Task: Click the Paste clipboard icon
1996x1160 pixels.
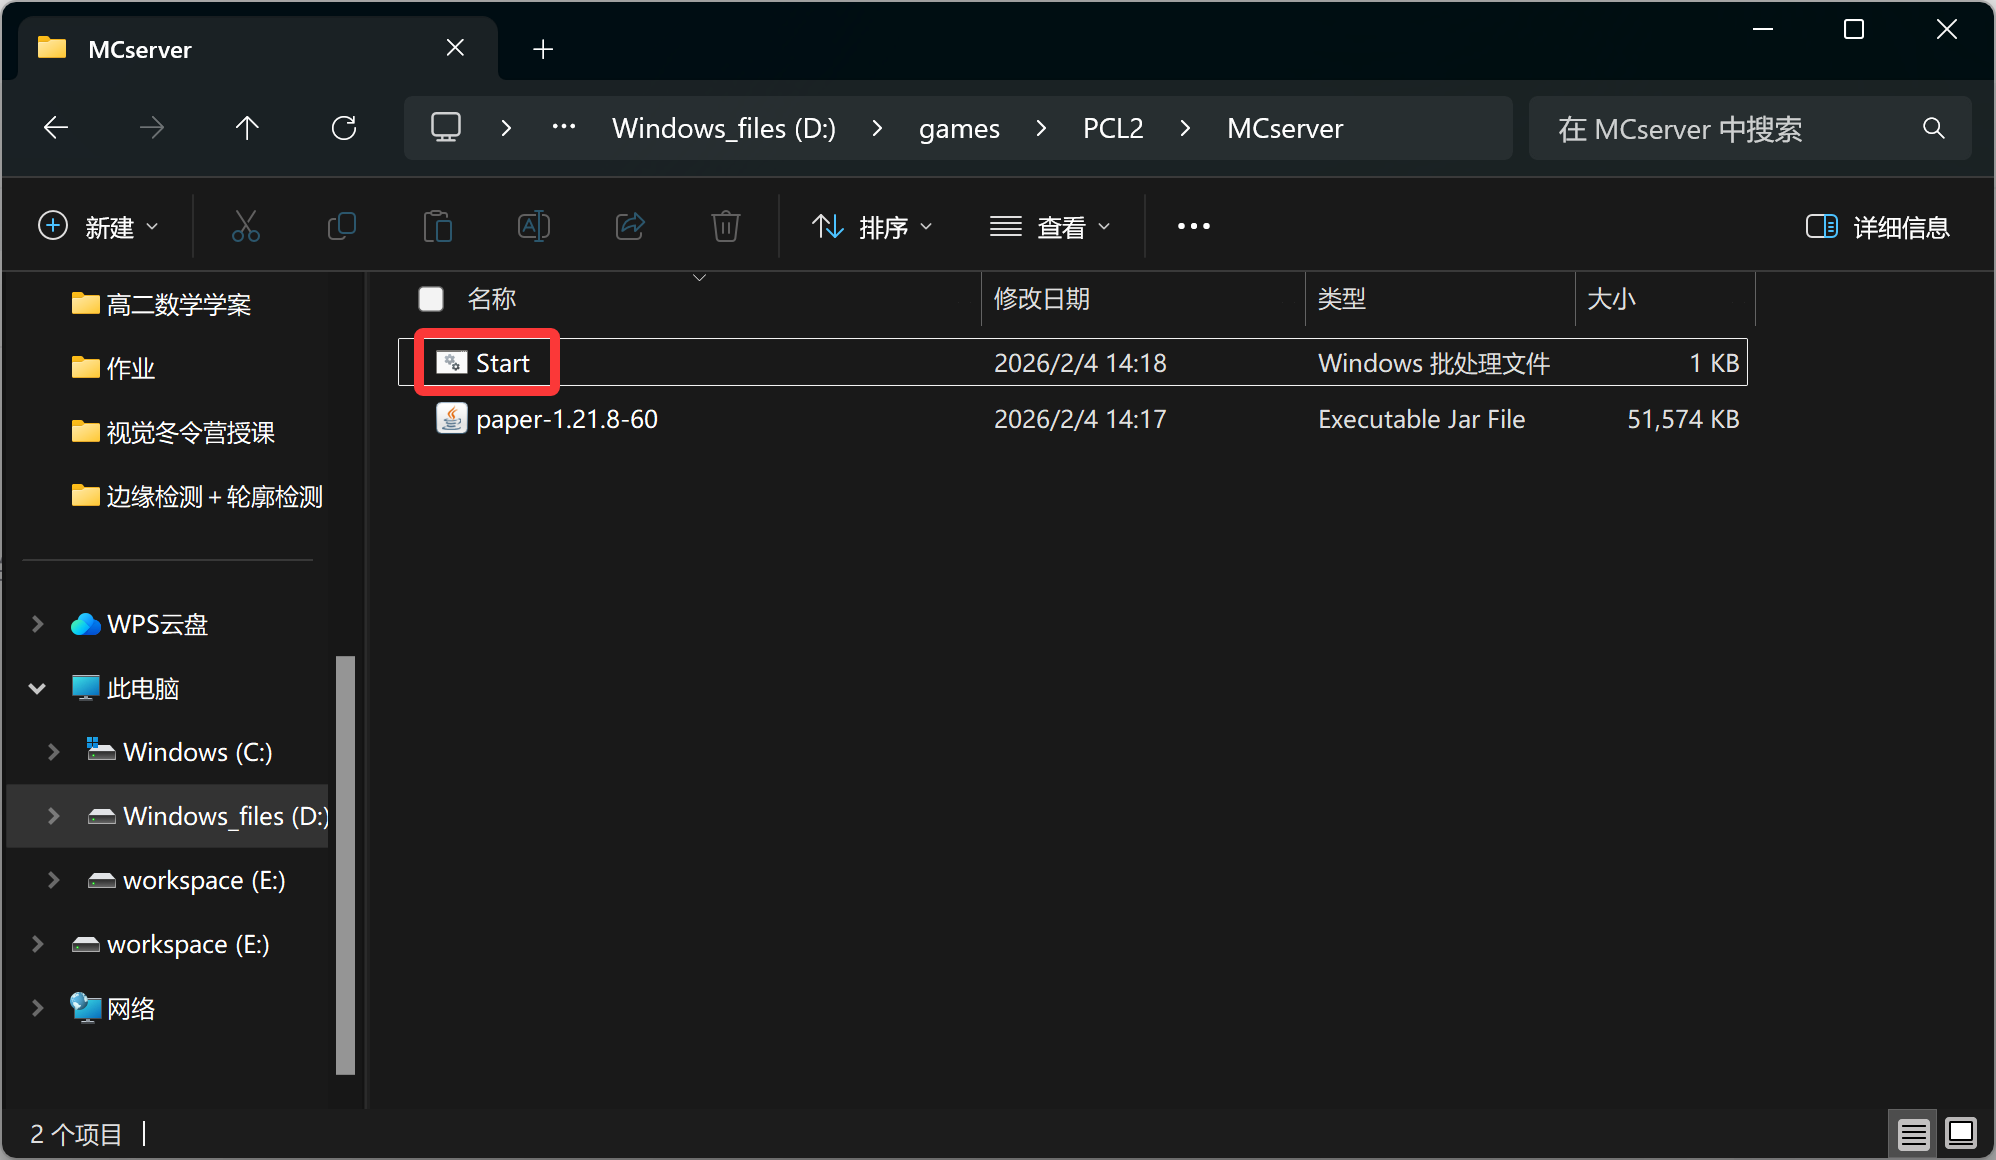Action: (x=437, y=227)
